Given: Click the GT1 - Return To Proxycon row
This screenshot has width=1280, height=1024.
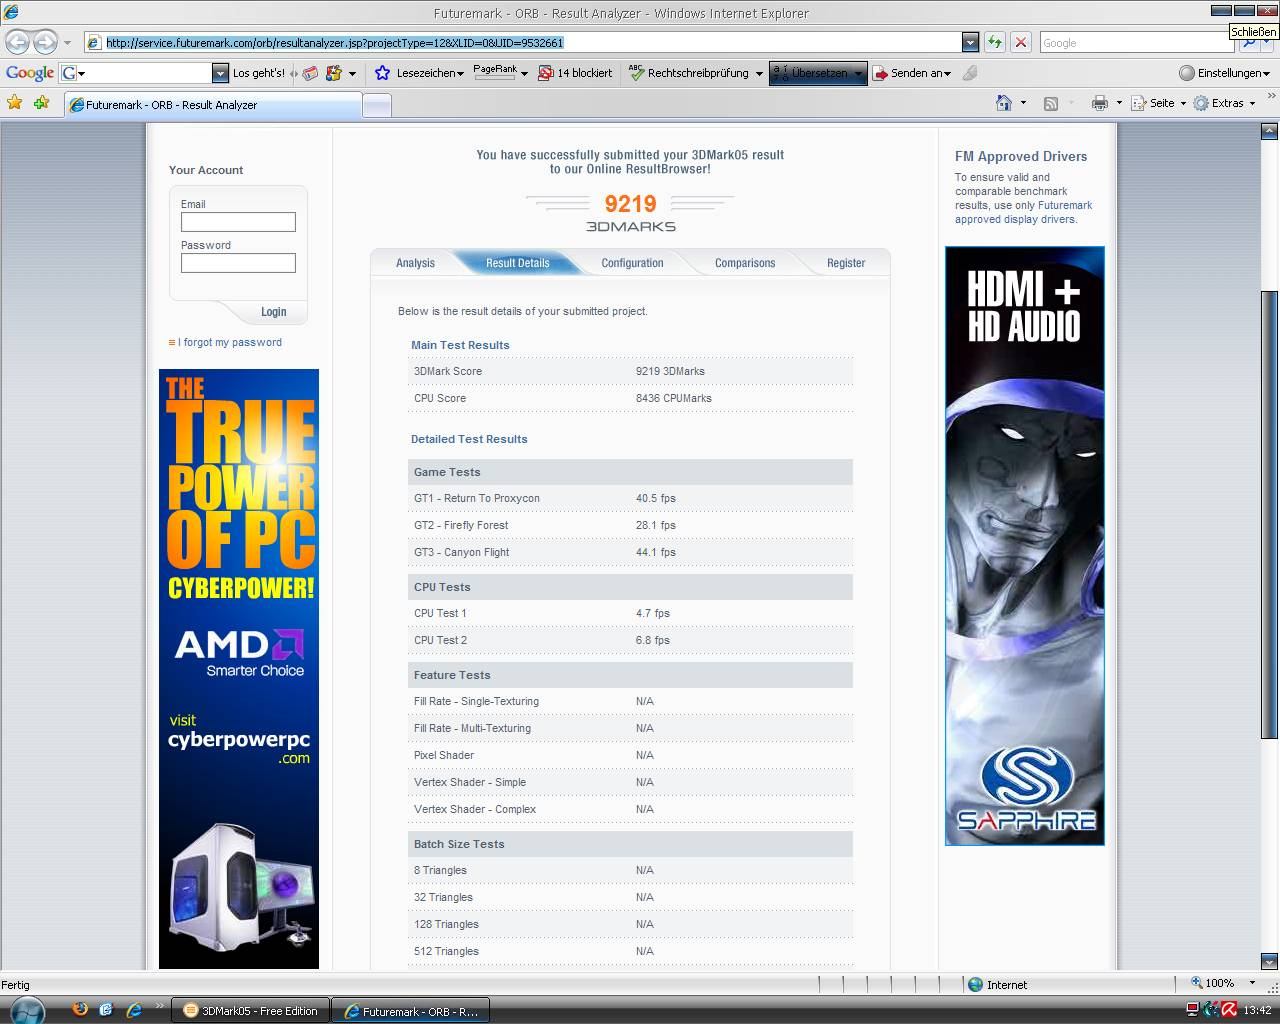Looking at the screenshot, I should (x=630, y=498).
